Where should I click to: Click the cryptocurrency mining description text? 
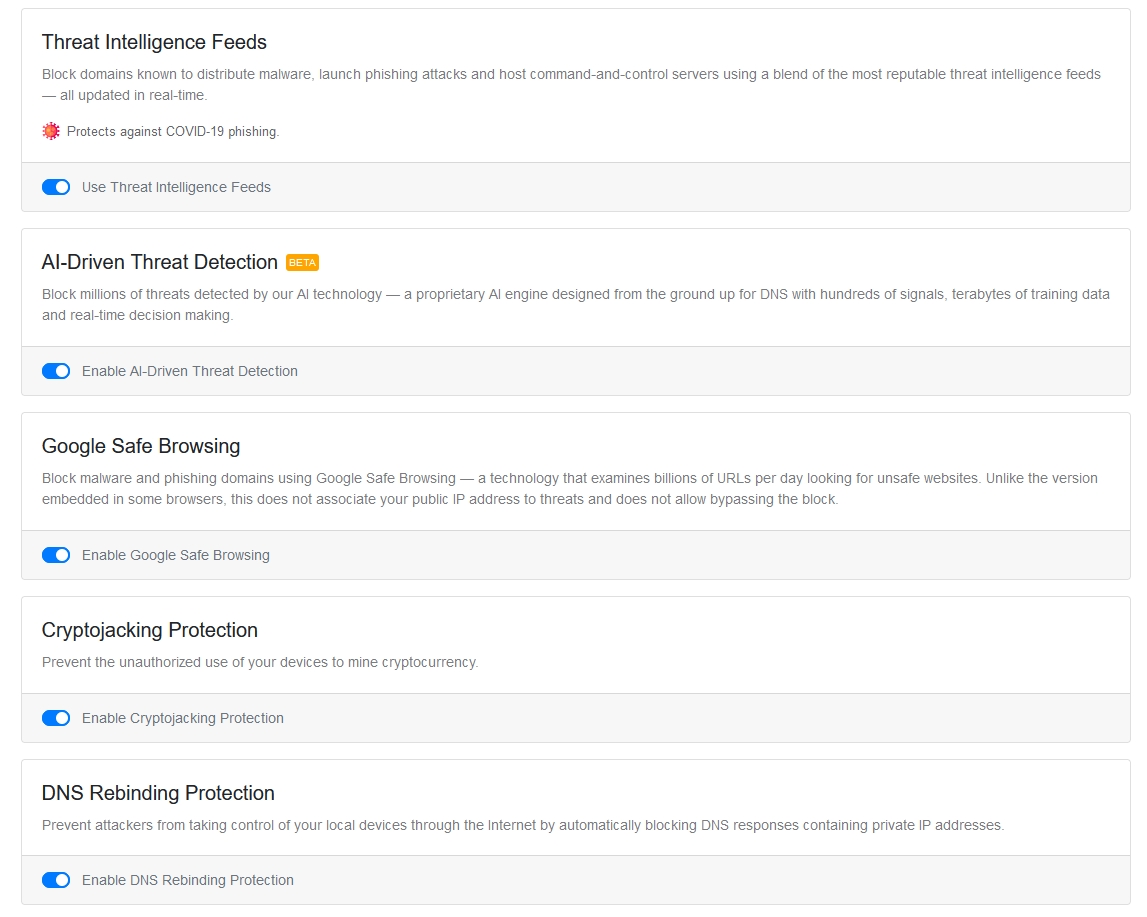(x=260, y=662)
